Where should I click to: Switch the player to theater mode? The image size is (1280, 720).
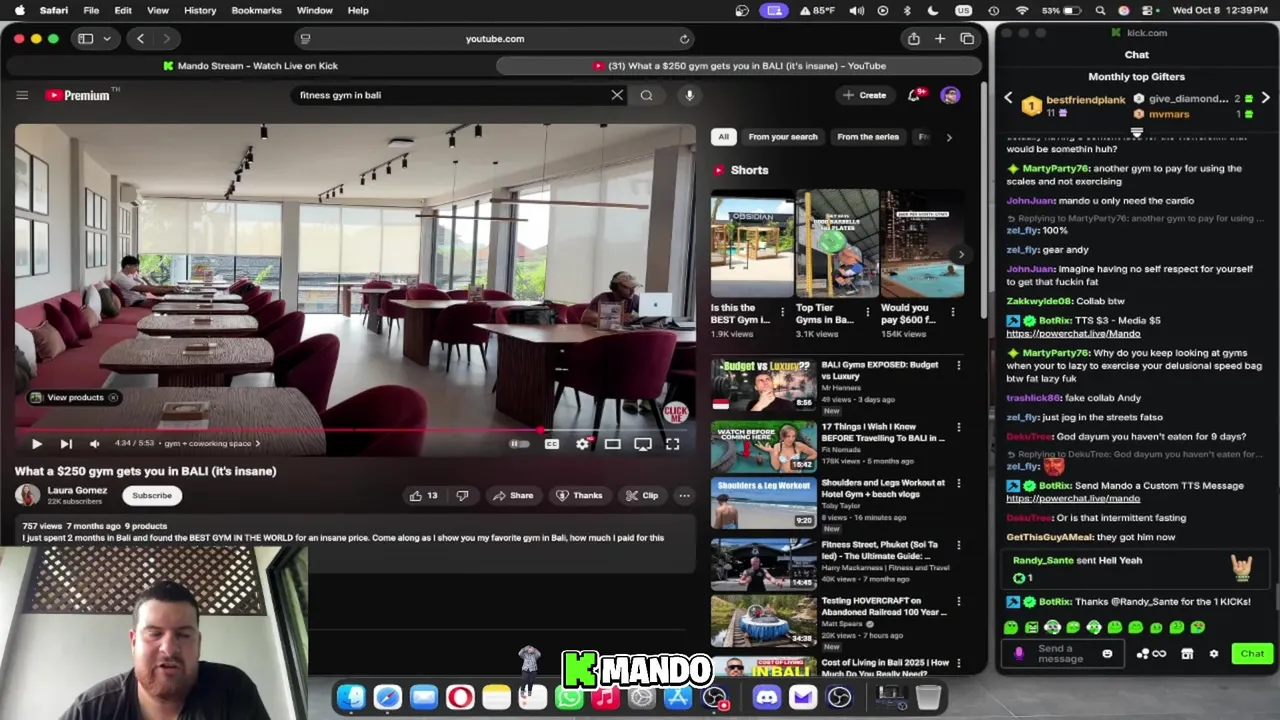[x=613, y=444]
